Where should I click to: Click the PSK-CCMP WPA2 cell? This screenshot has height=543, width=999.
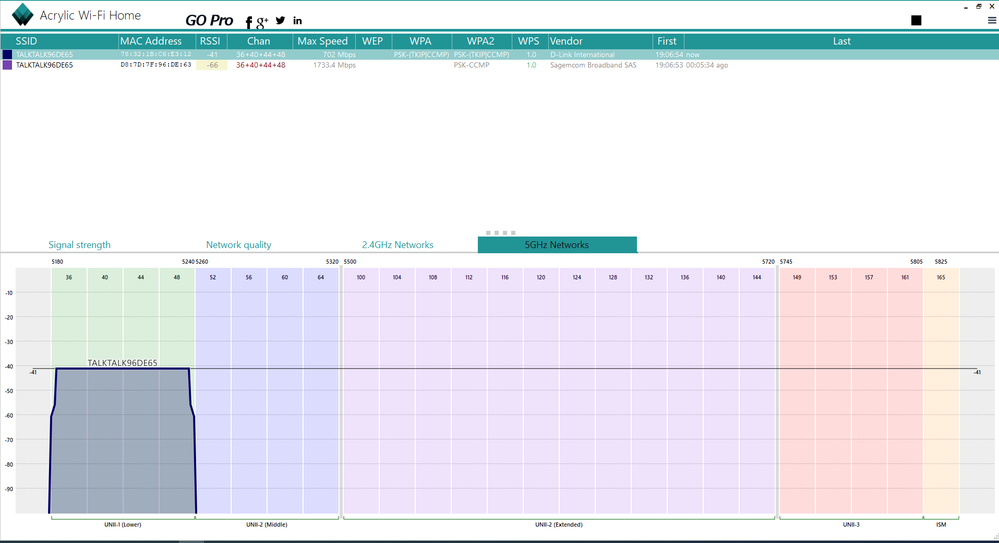click(471, 65)
